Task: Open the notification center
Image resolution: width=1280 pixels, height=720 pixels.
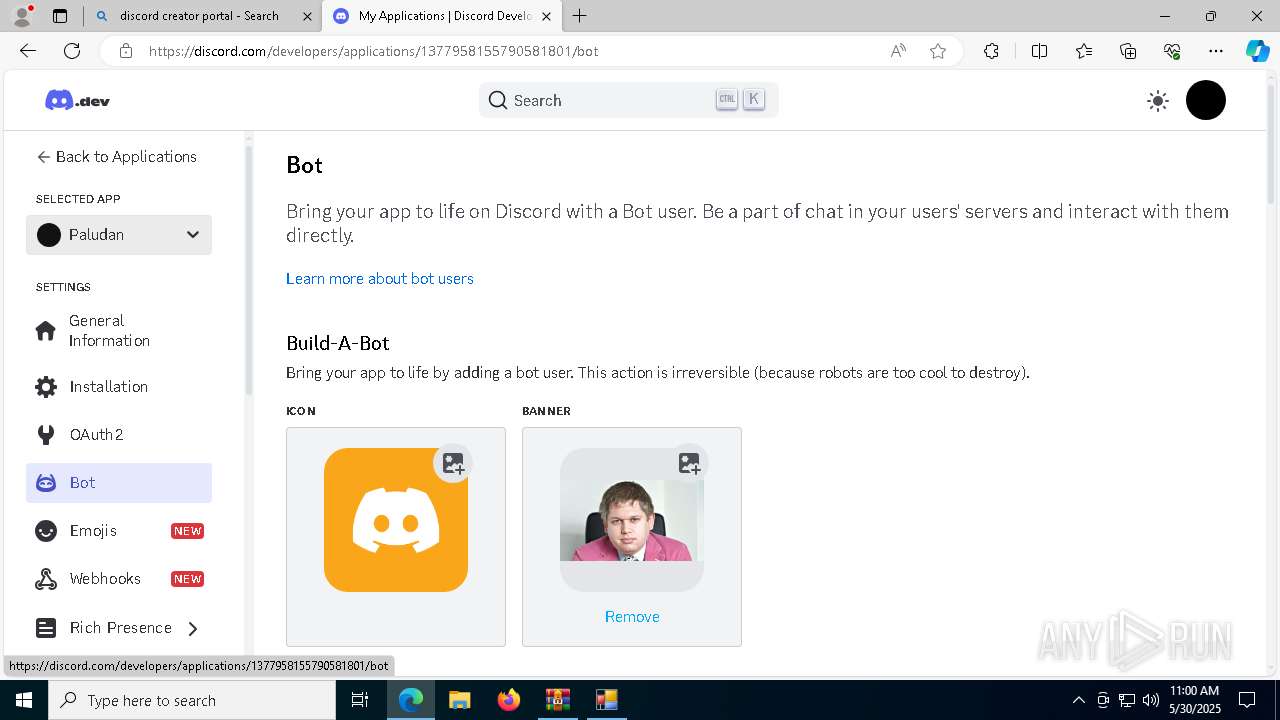Action: click(1247, 700)
